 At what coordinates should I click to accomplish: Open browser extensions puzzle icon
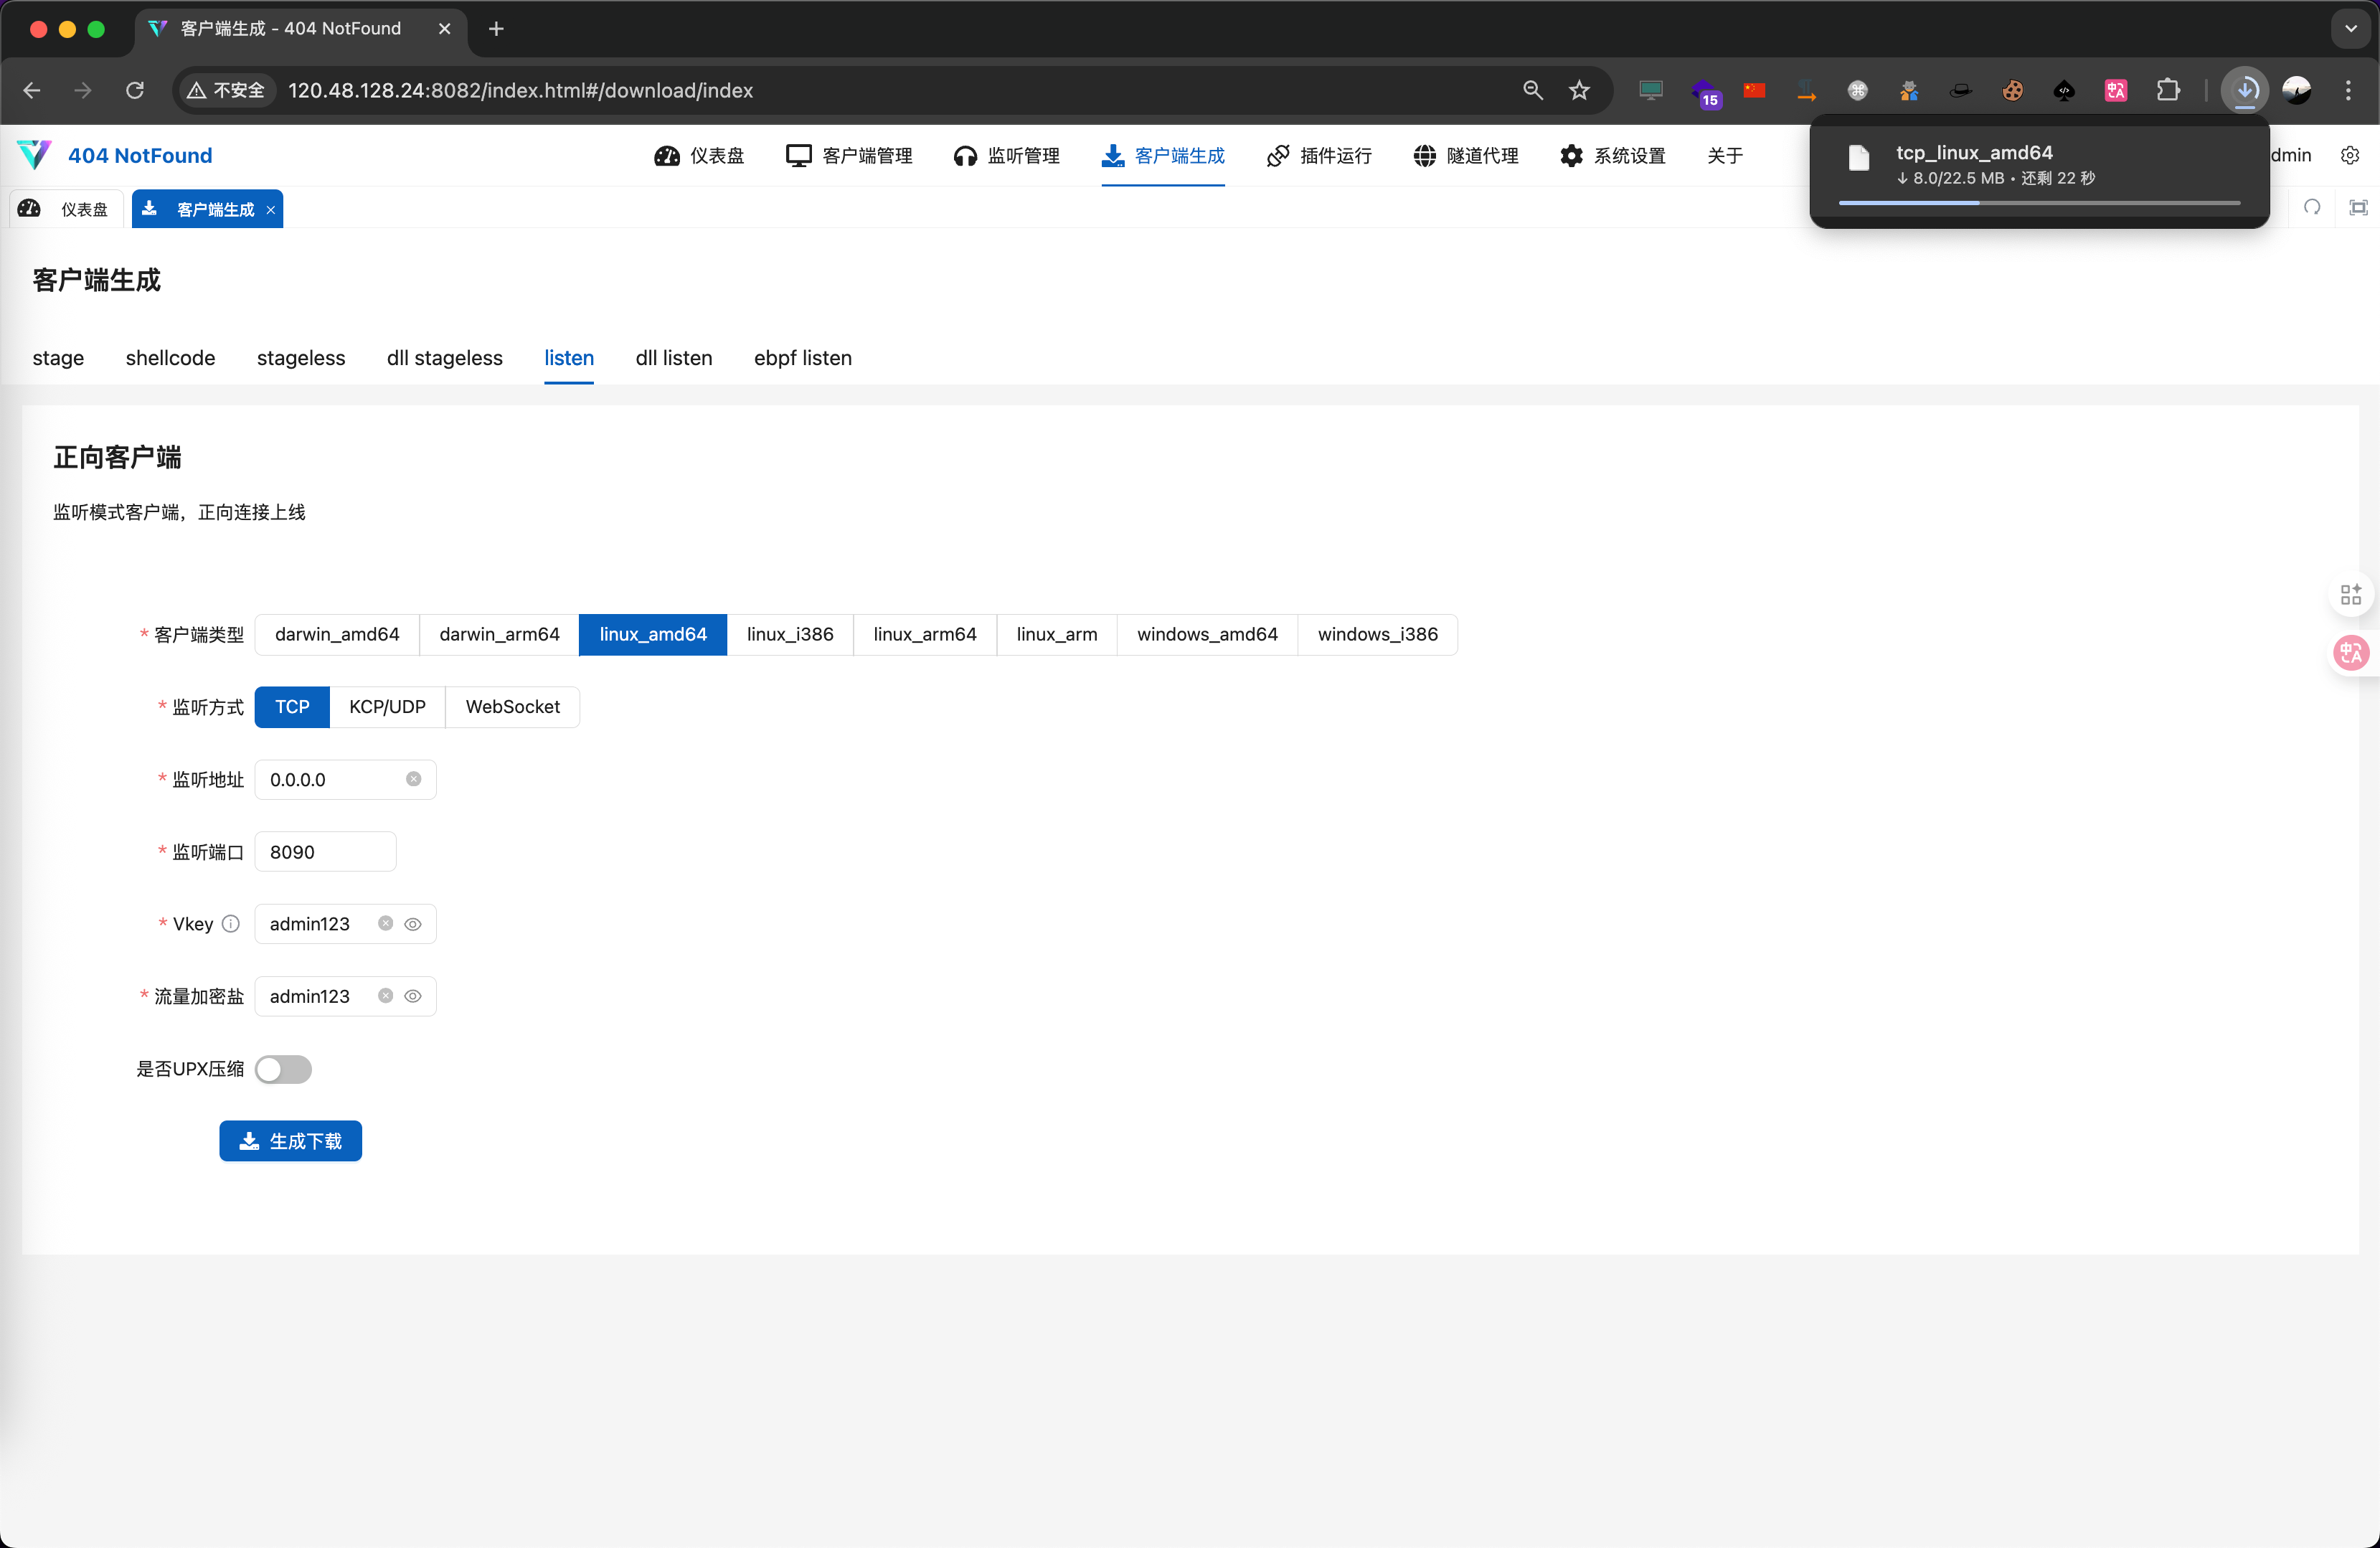[2168, 90]
